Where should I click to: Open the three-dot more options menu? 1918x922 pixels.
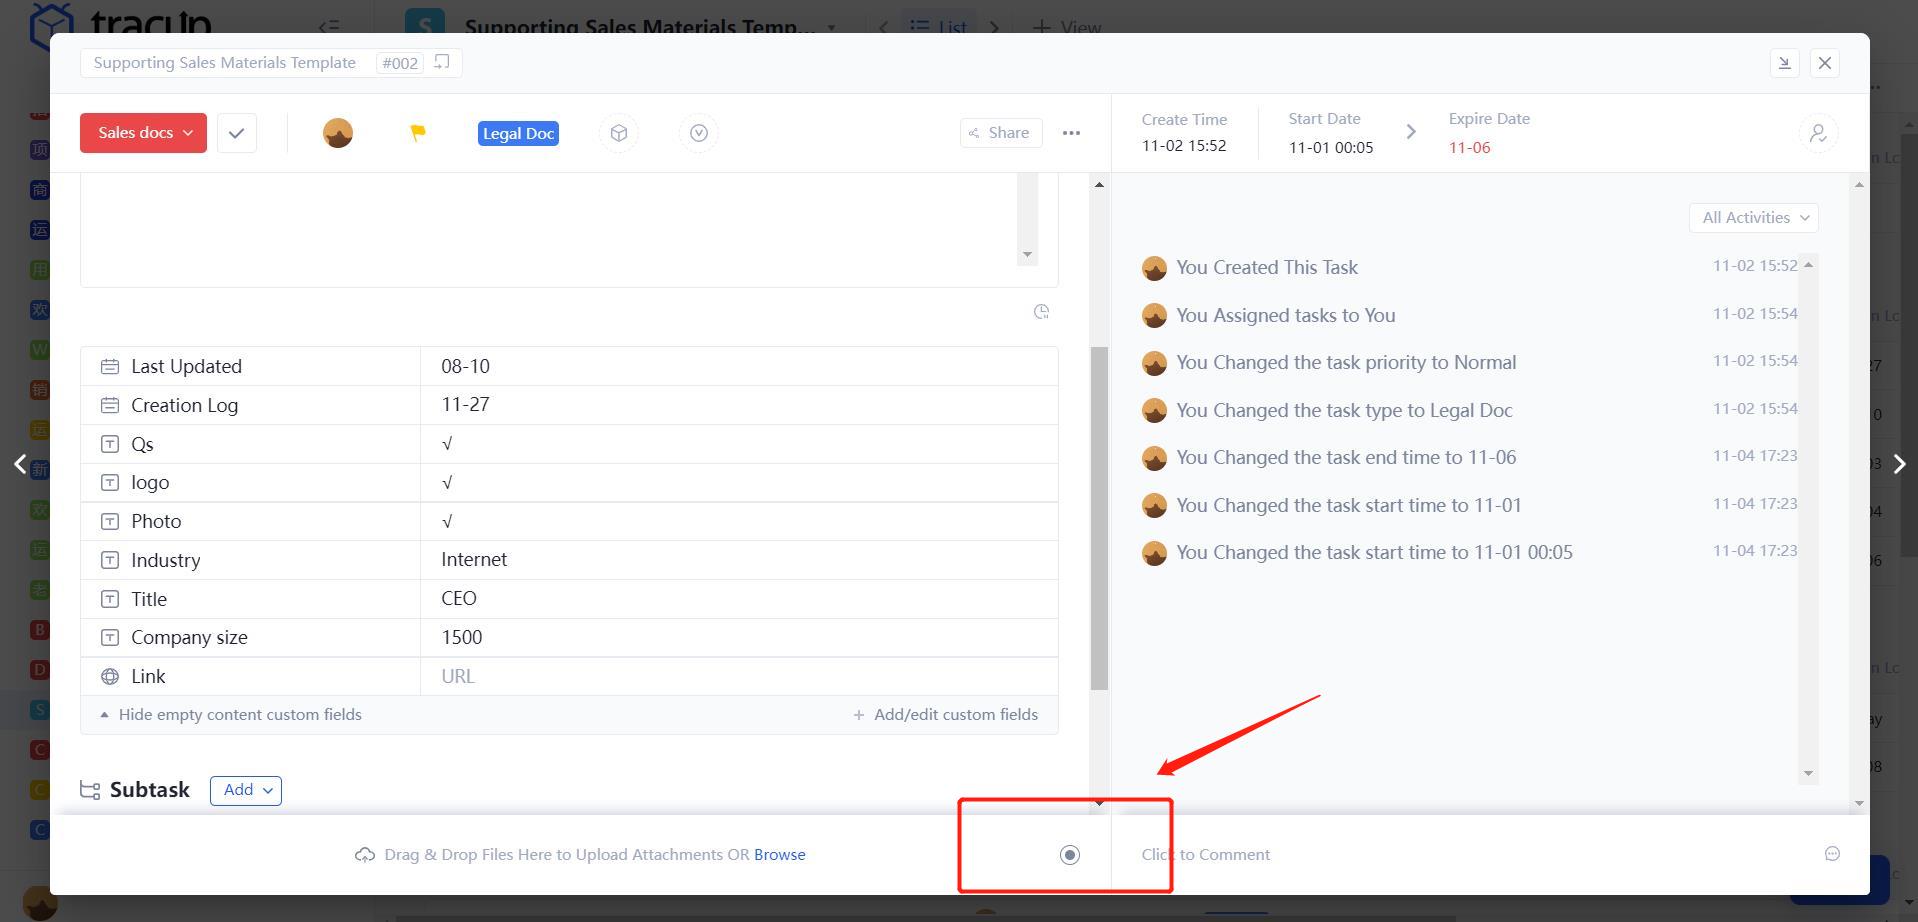pos(1071,133)
